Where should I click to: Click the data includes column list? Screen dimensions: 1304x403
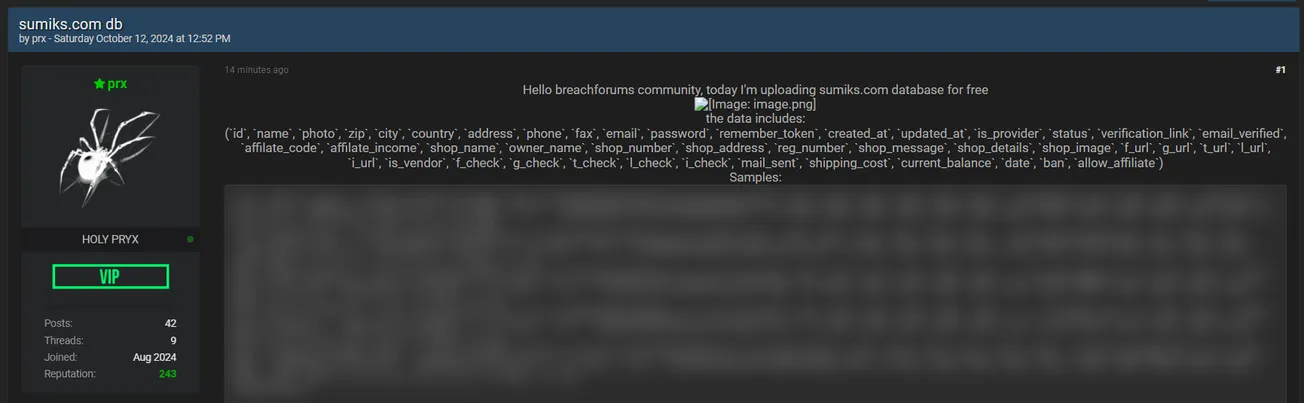755,148
